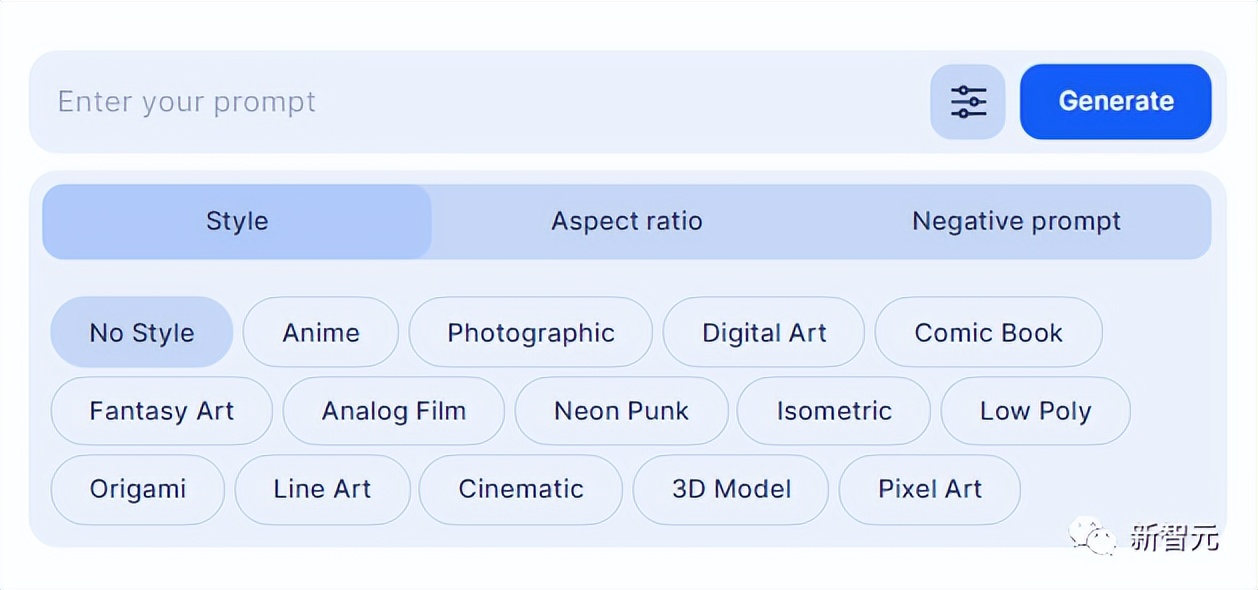Select the Origami style

coord(138,489)
